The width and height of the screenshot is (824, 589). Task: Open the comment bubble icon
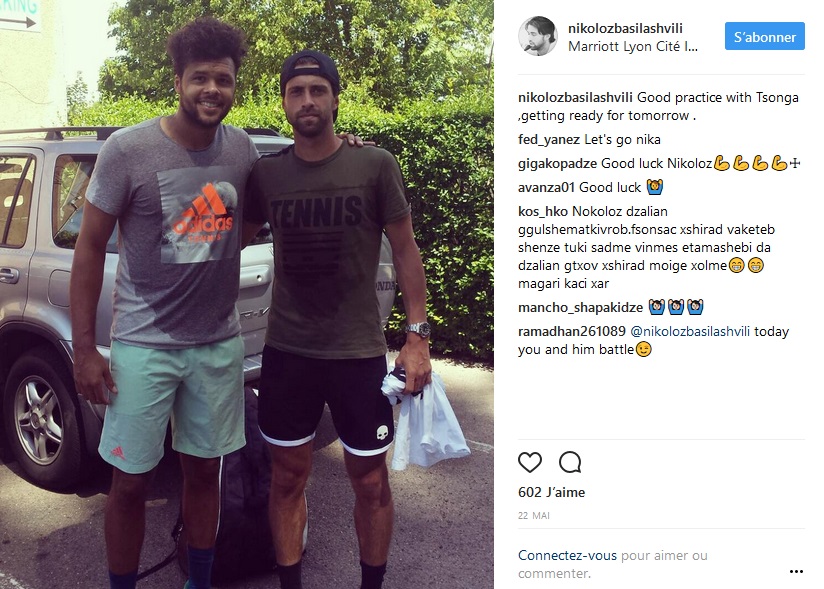coord(570,462)
